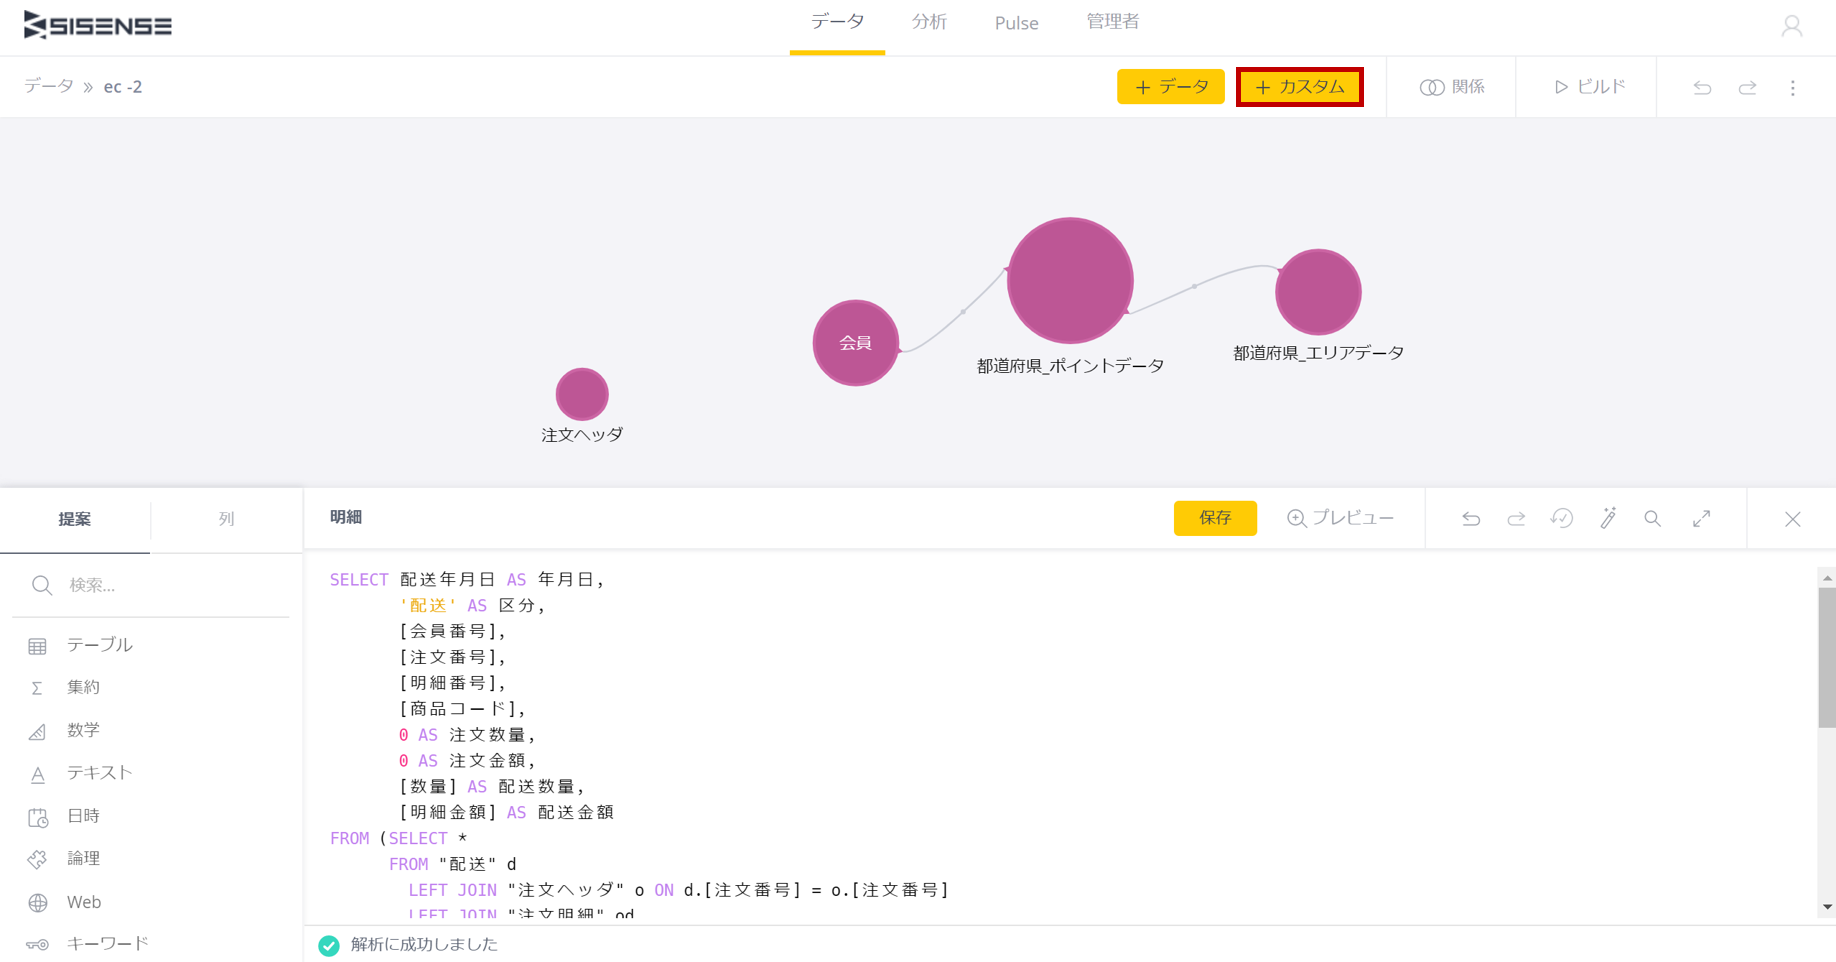This screenshot has width=1836, height=962.
Task: Expand the 集約 function category
Action: pos(83,688)
